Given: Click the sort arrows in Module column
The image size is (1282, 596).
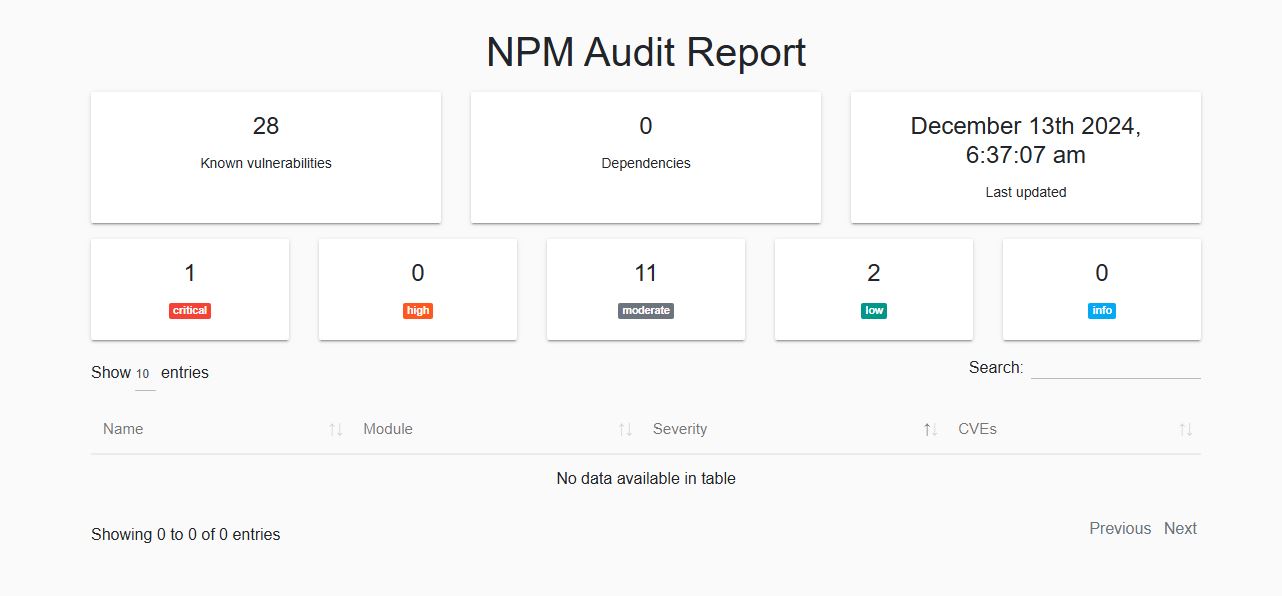Looking at the screenshot, I should (625, 430).
